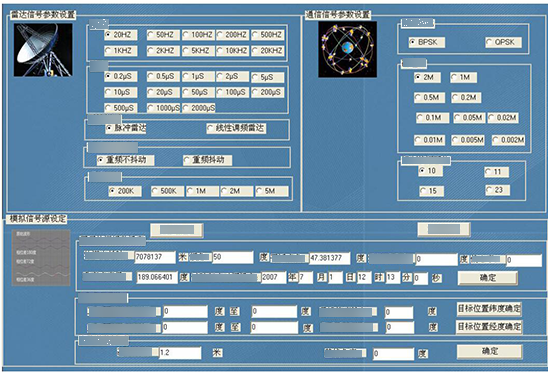Click the 目标位置纬度确定 button
Screen dimensions: 548x372
[489, 309]
